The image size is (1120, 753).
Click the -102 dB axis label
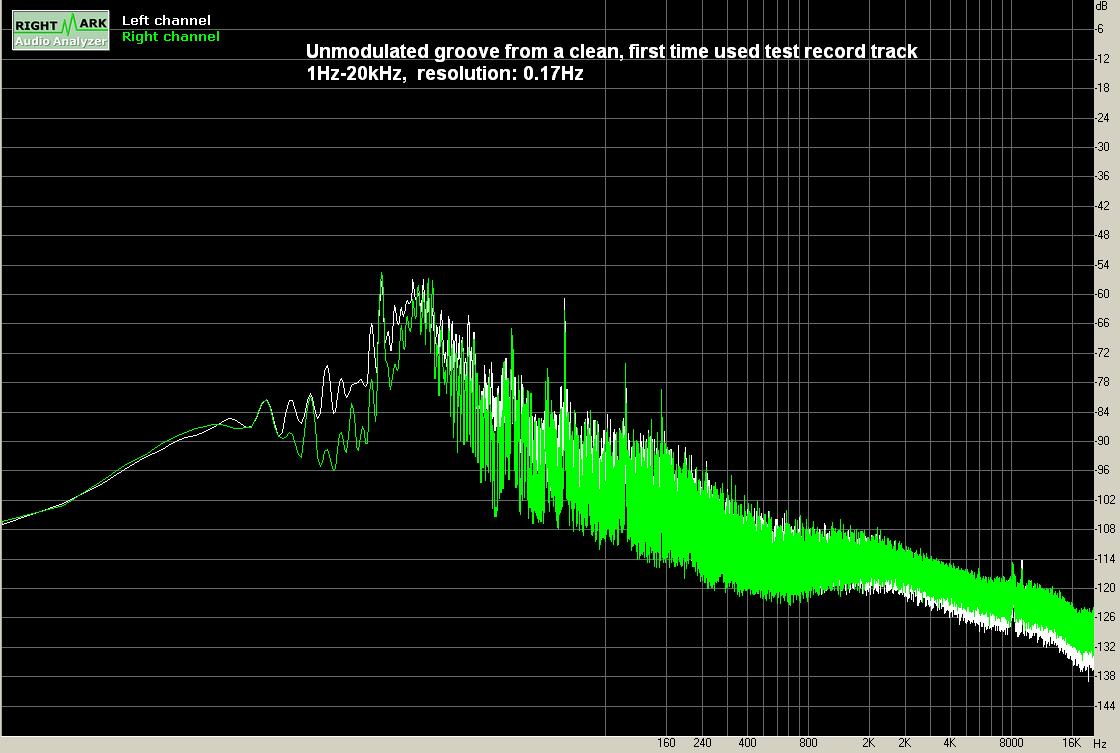pyautogui.click(x=1105, y=500)
